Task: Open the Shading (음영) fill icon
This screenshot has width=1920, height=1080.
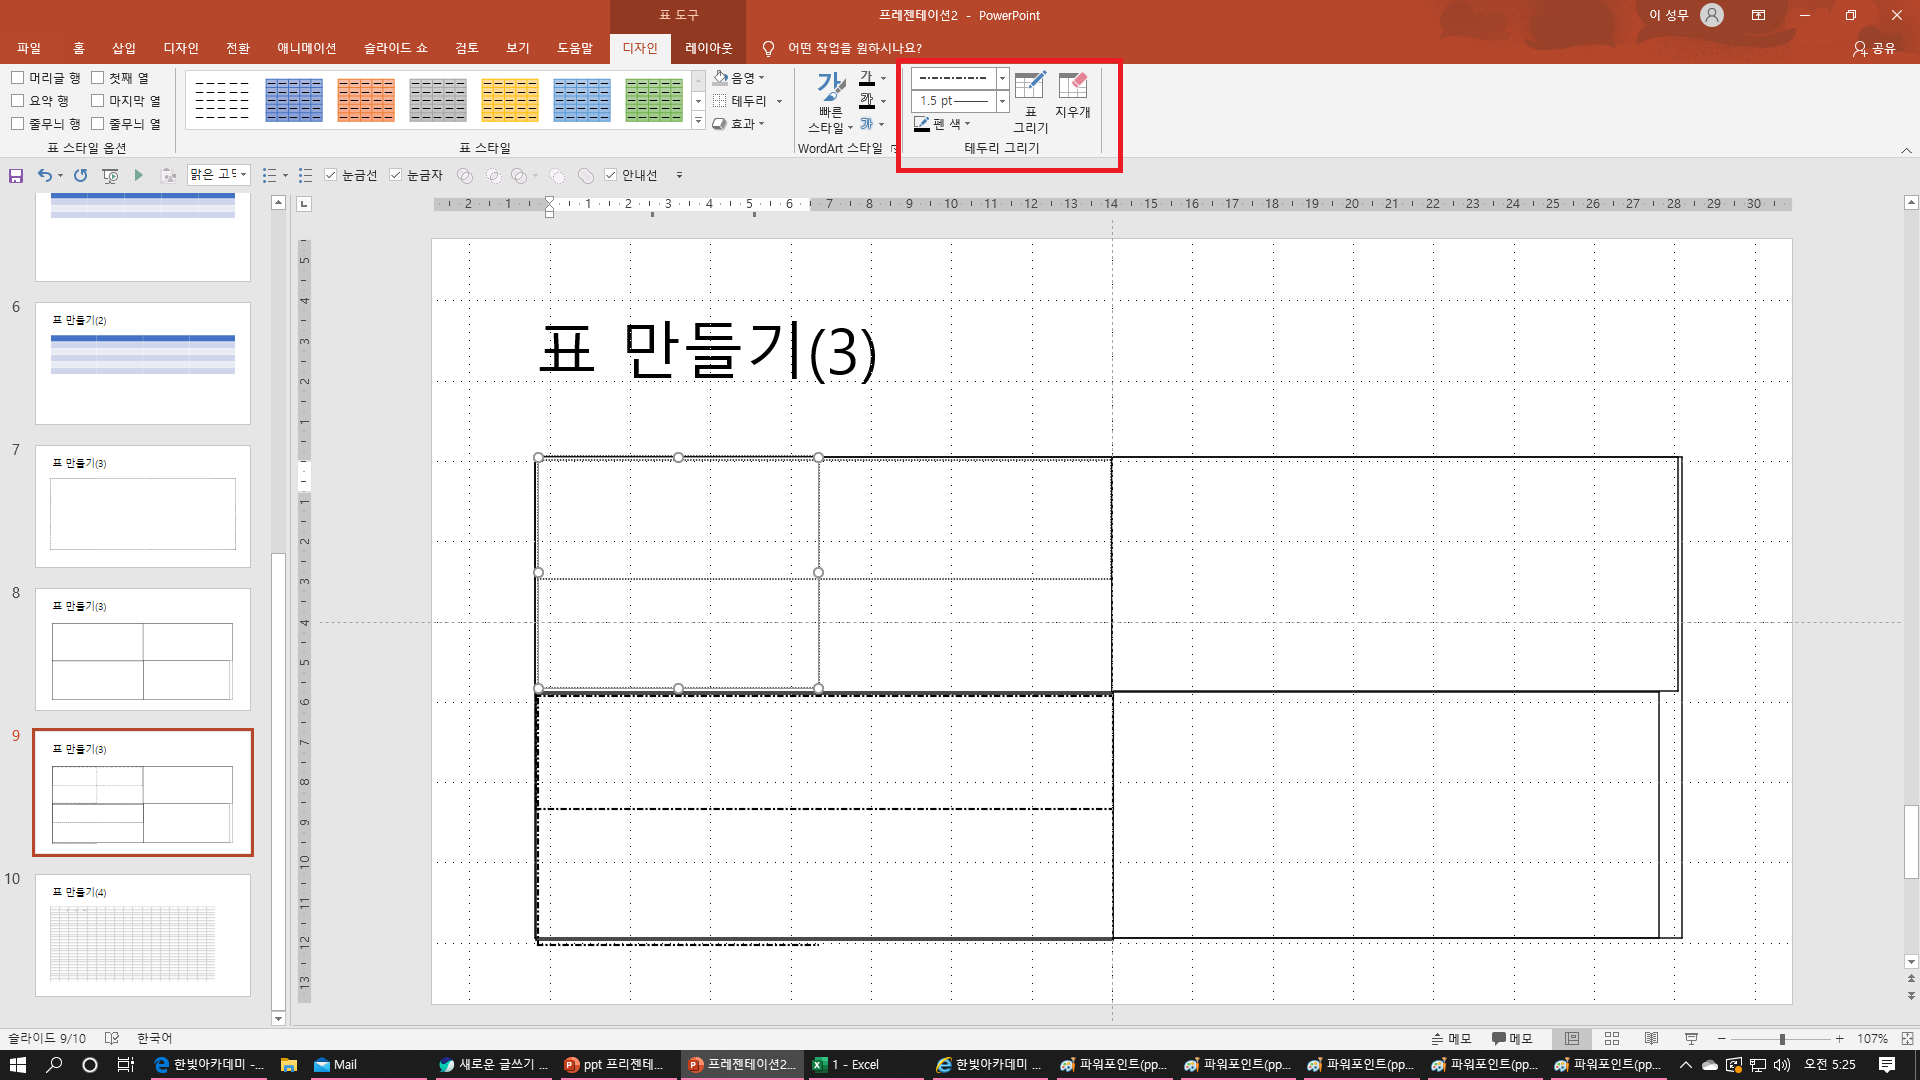Action: (721, 77)
